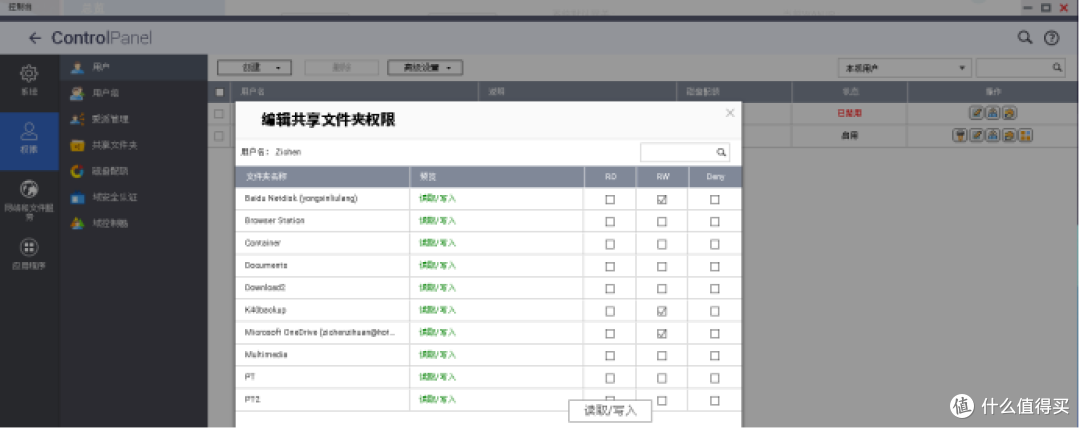Click the Baidu Netdisk folder name
The height and width of the screenshot is (429, 1080).
pyautogui.click(x=301, y=198)
